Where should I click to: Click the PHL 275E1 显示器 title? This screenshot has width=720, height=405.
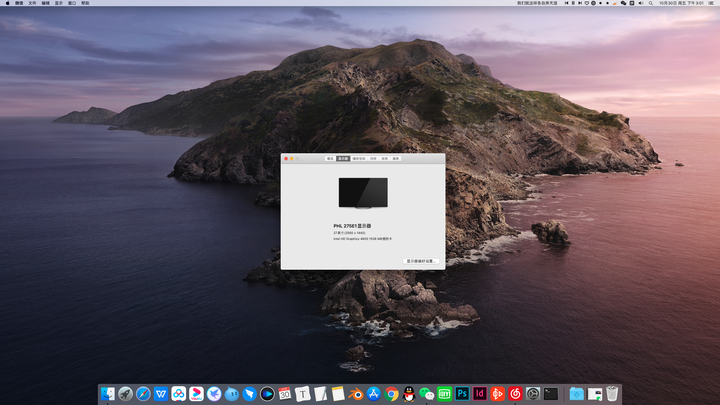coord(352,226)
